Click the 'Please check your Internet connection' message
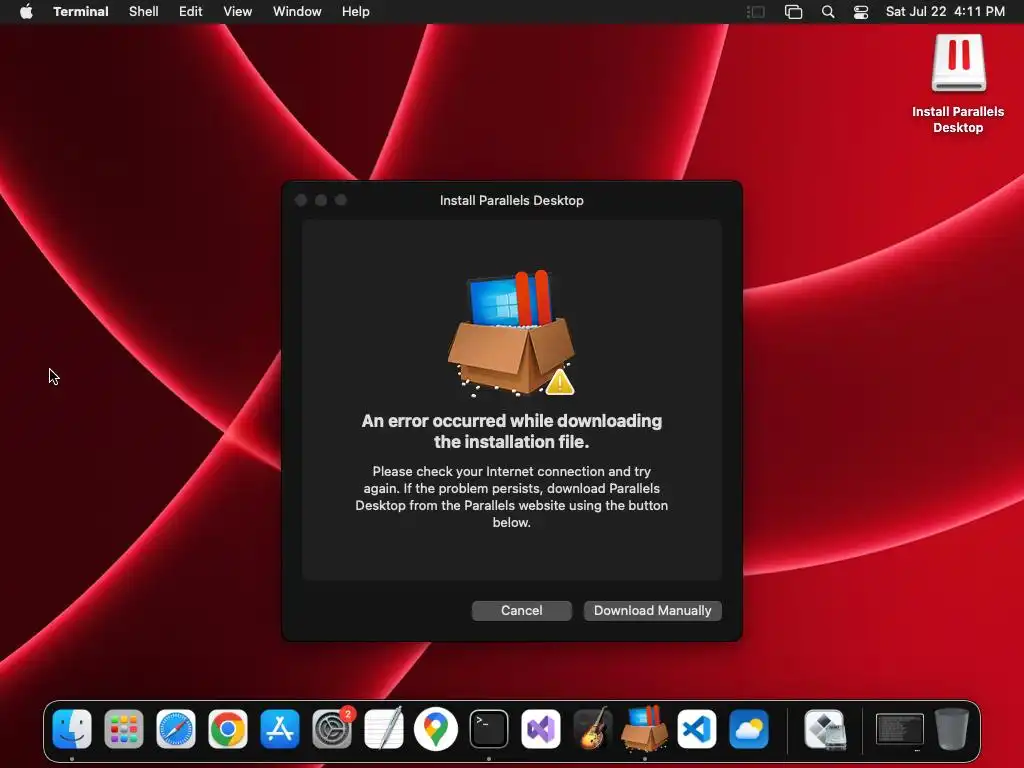The image size is (1024, 768). click(x=511, y=496)
